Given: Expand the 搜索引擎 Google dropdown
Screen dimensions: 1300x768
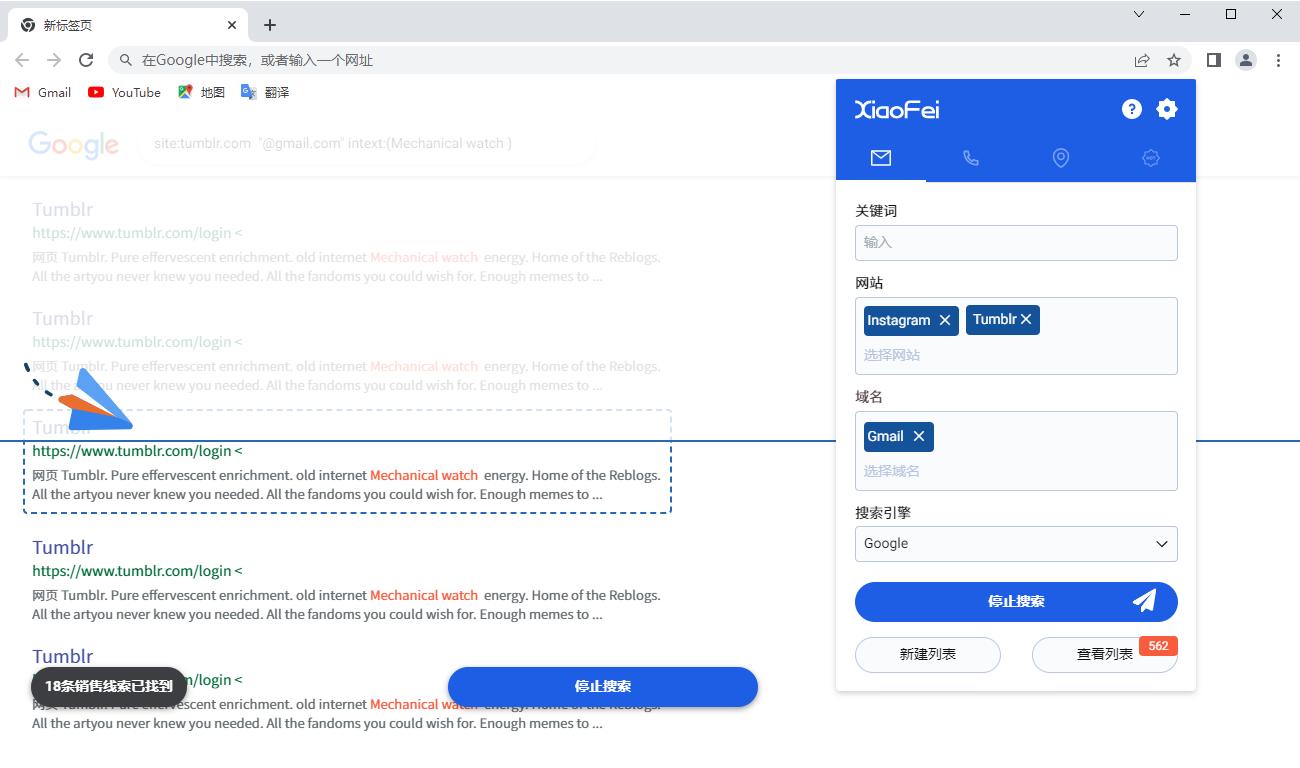Looking at the screenshot, I should tap(1016, 544).
